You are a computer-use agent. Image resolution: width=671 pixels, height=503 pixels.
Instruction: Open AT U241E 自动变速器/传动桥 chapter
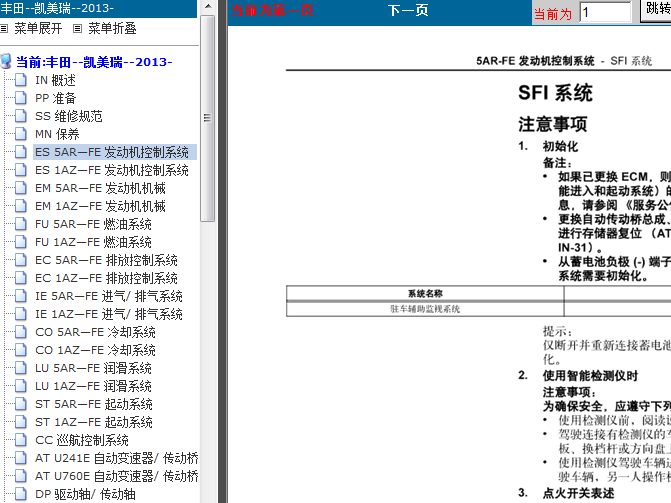[116, 458]
